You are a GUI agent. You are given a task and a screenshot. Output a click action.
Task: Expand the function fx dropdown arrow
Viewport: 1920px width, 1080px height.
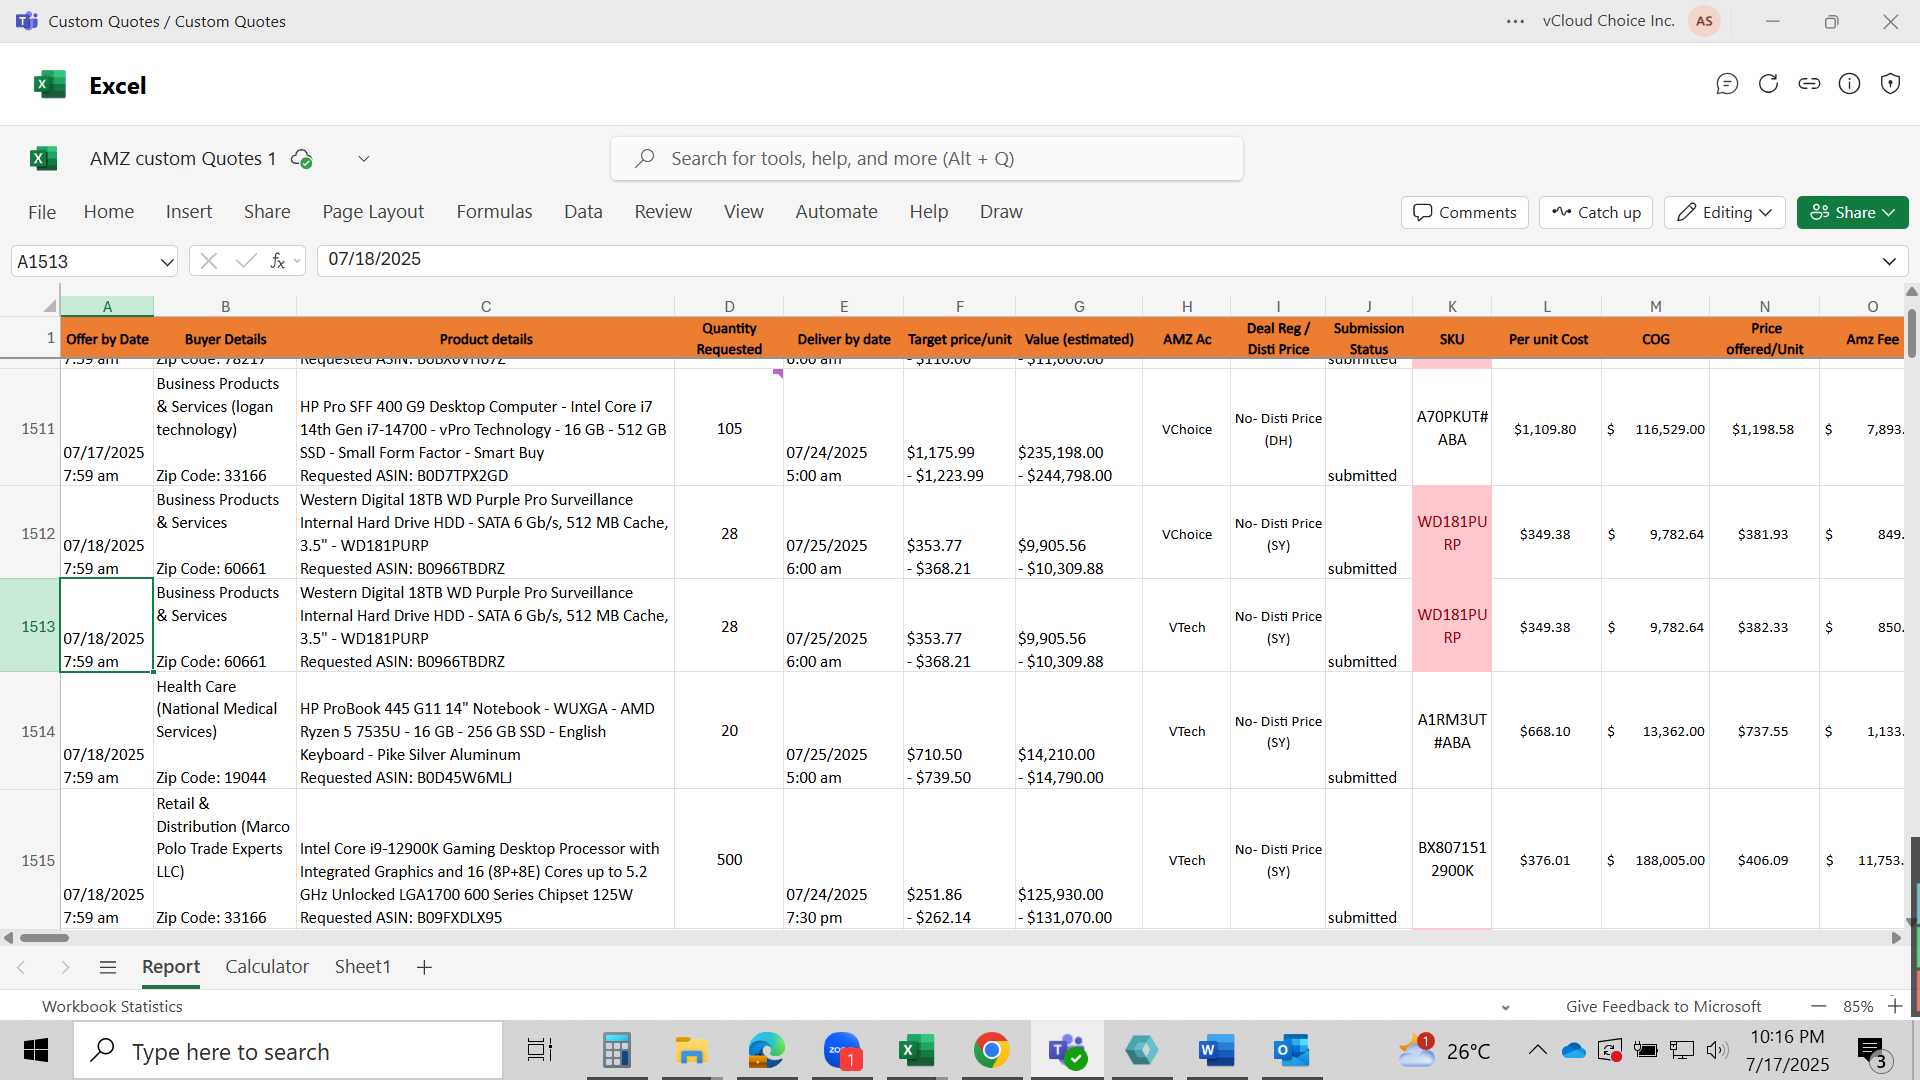297,262
